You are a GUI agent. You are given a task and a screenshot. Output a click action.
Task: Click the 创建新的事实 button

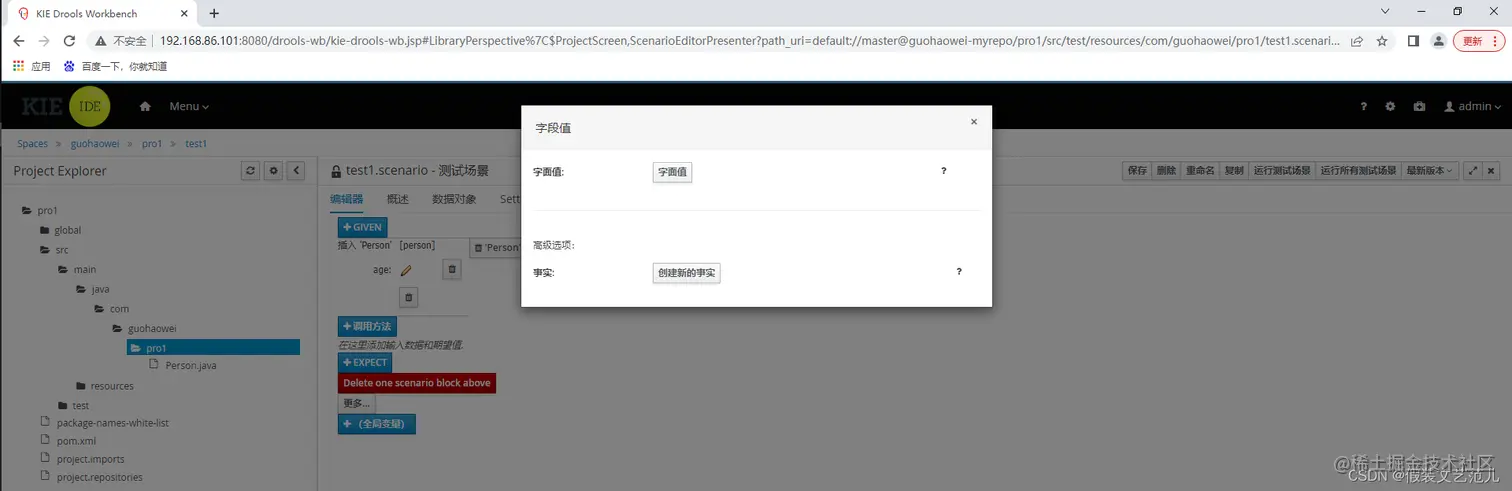[686, 273]
